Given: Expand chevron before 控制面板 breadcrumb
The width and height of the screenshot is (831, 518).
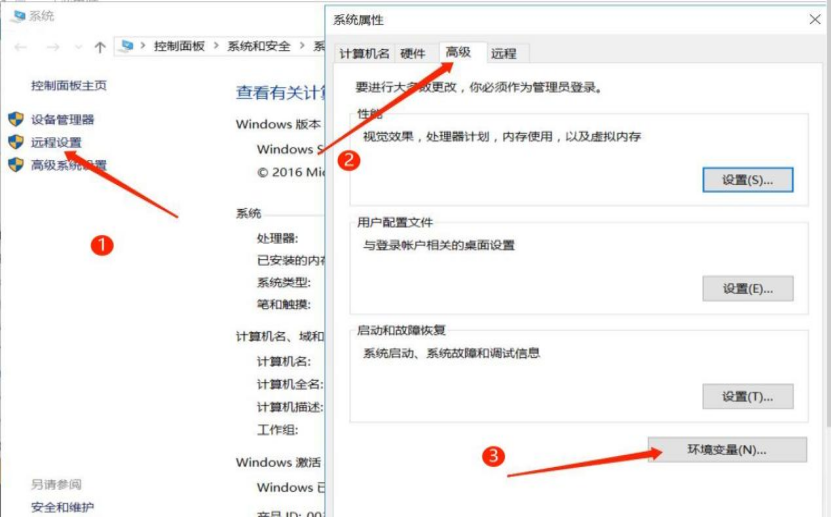Looking at the screenshot, I should coord(143,46).
